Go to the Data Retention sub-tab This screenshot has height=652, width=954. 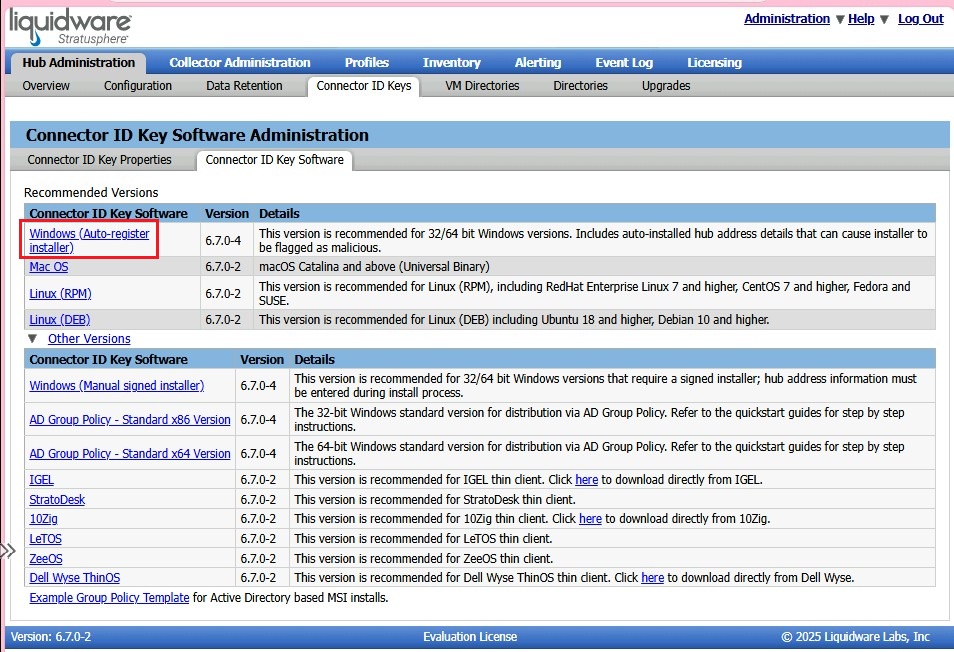point(244,86)
